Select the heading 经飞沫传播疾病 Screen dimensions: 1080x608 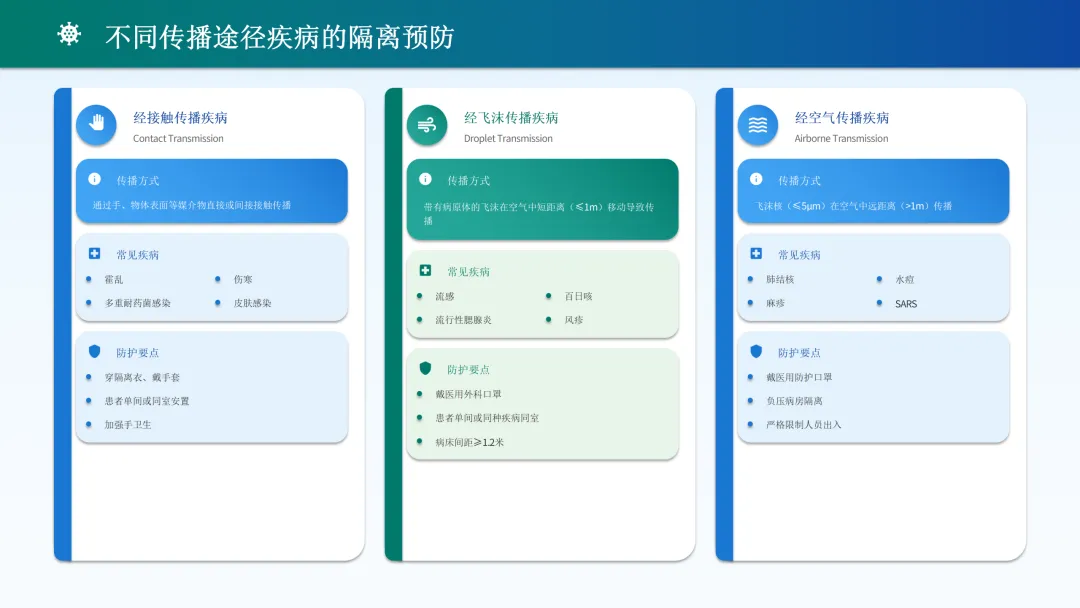click(511, 118)
